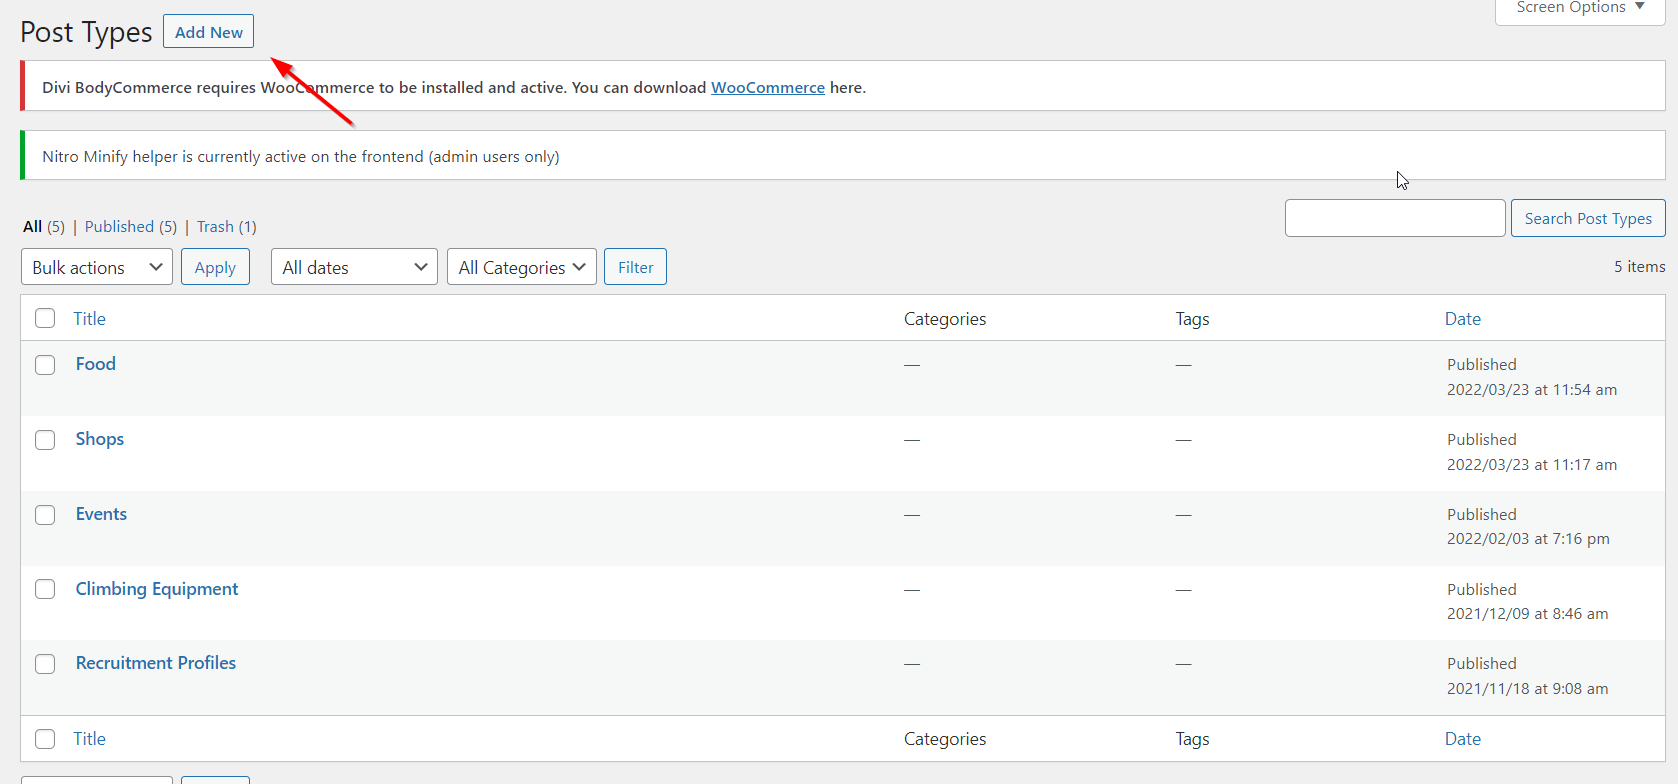The height and width of the screenshot is (784, 1678).
Task: Tick the Climbing Equipment checkbox
Action: click(45, 589)
